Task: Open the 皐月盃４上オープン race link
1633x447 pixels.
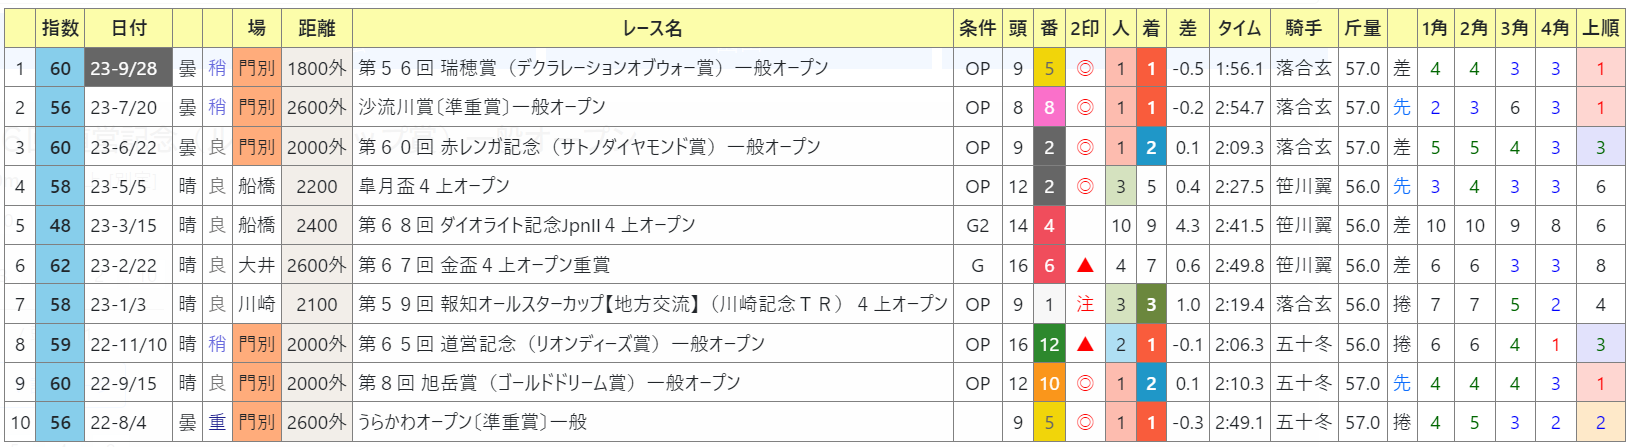Action: coord(434,186)
